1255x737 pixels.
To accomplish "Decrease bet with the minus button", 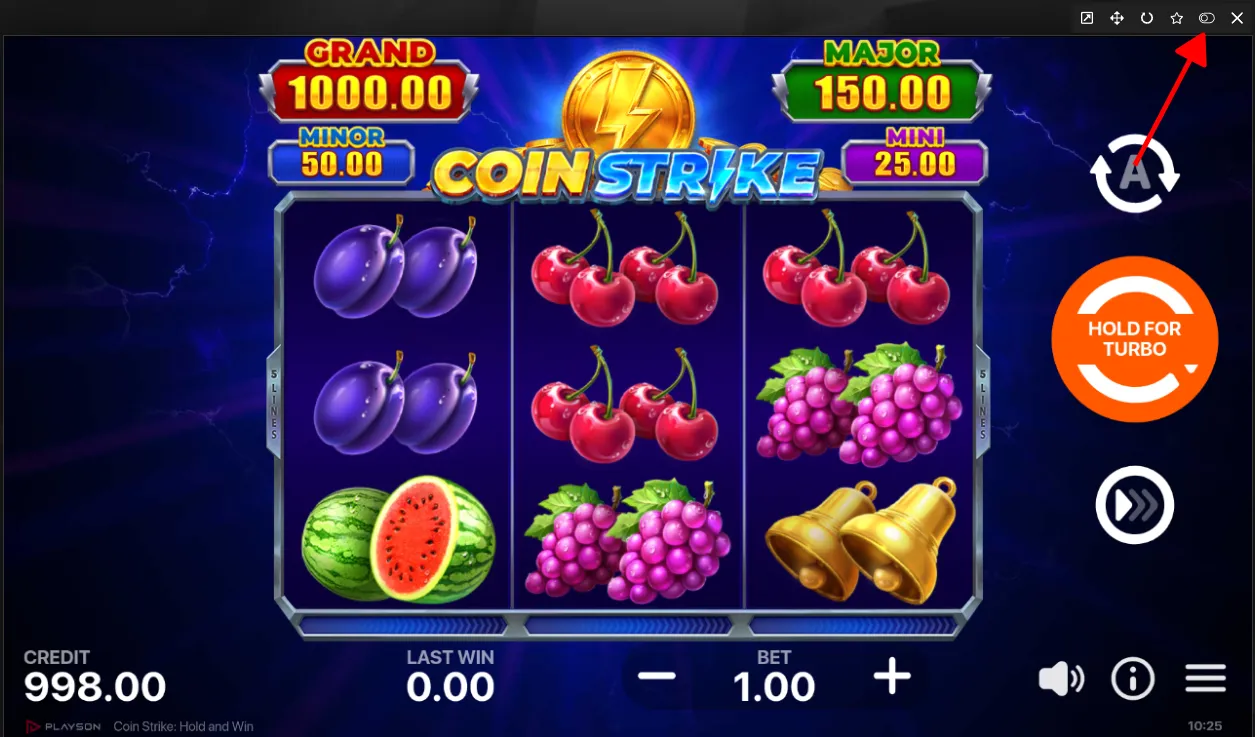I will coord(657,677).
